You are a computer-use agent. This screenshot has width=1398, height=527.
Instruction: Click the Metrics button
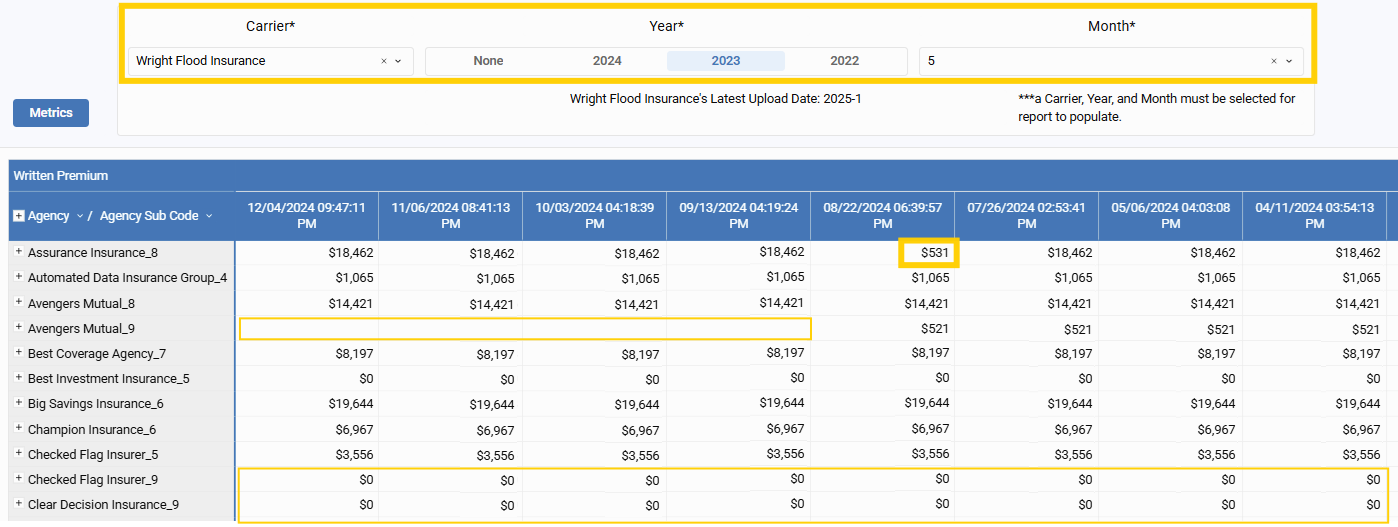pyautogui.click(x=51, y=113)
